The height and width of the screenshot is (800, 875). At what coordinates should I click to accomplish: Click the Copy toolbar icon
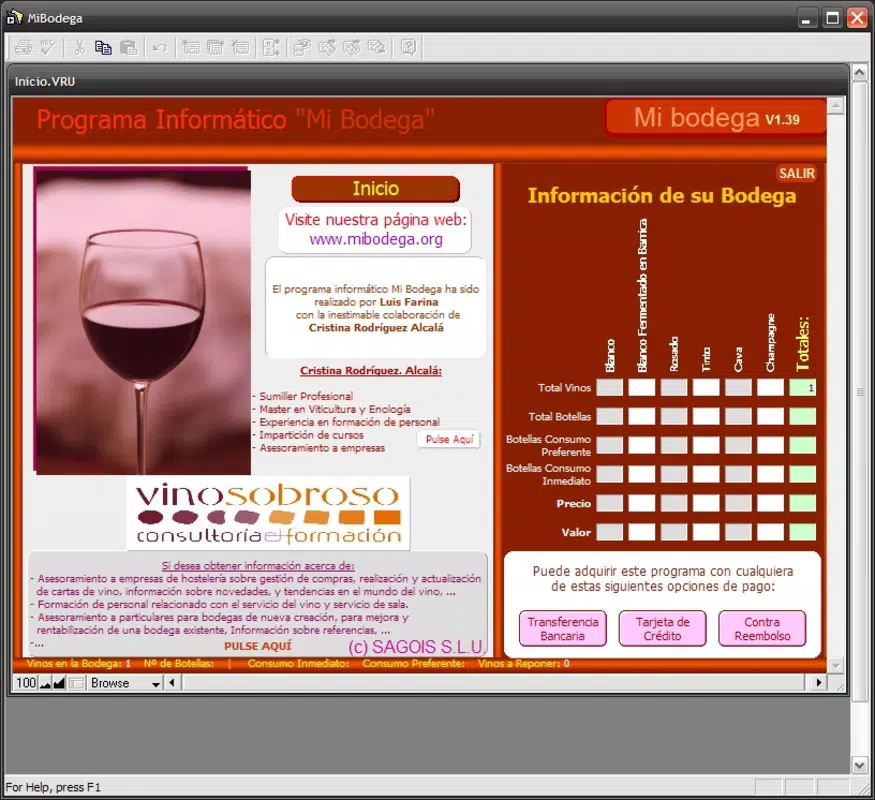(103, 48)
